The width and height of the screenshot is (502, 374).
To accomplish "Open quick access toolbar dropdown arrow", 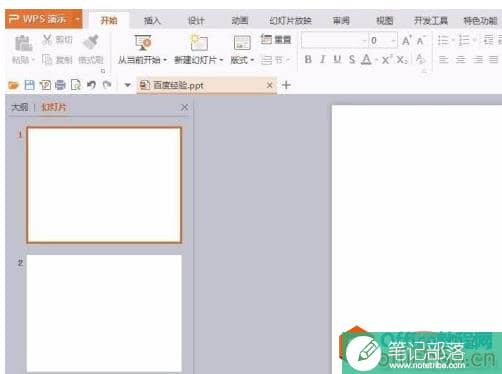I will (x=127, y=85).
